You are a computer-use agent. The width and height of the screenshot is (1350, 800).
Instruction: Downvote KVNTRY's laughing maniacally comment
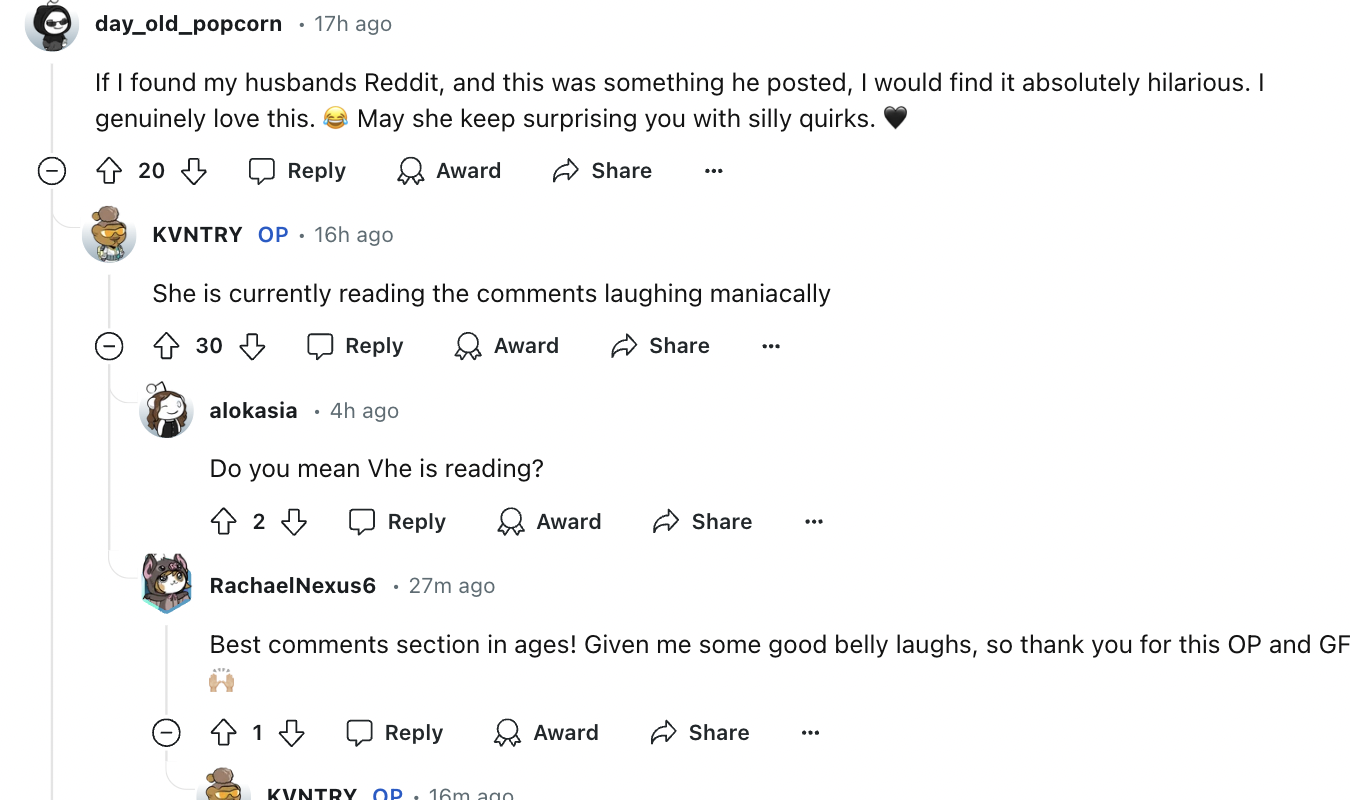(x=252, y=346)
